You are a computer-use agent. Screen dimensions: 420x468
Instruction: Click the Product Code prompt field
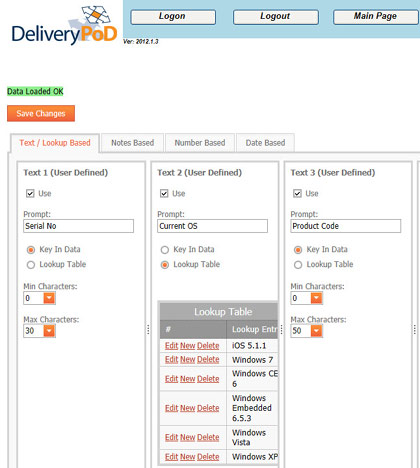click(x=346, y=226)
